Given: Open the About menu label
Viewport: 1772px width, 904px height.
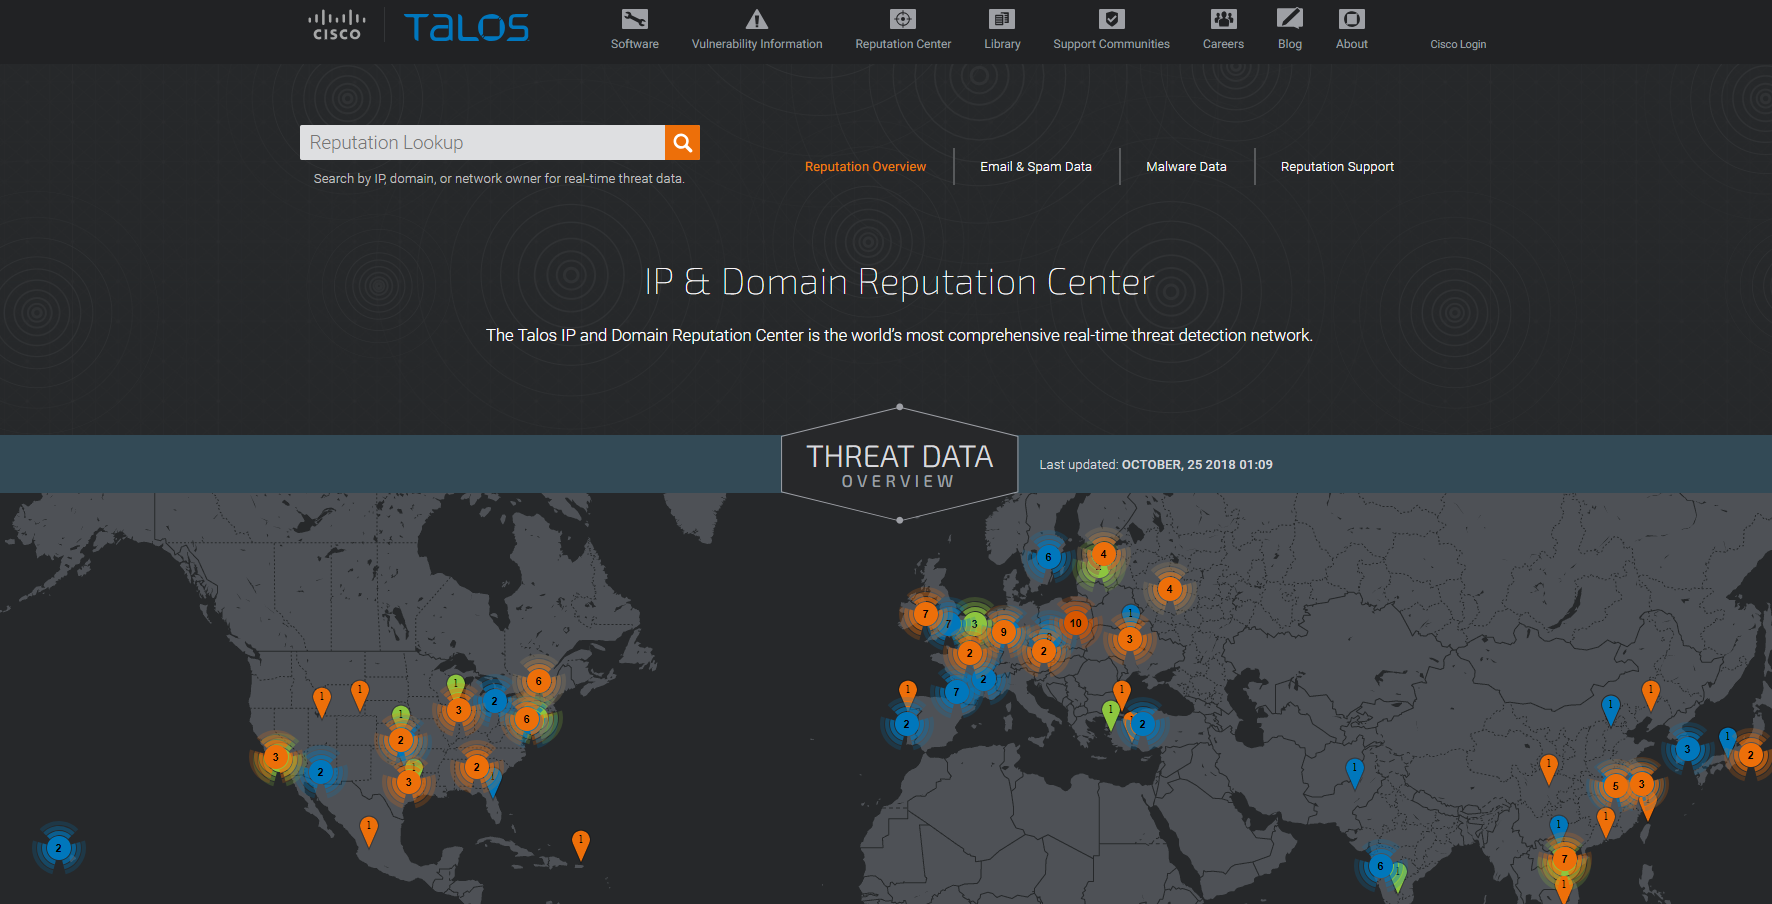Looking at the screenshot, I should (1352, 44).
